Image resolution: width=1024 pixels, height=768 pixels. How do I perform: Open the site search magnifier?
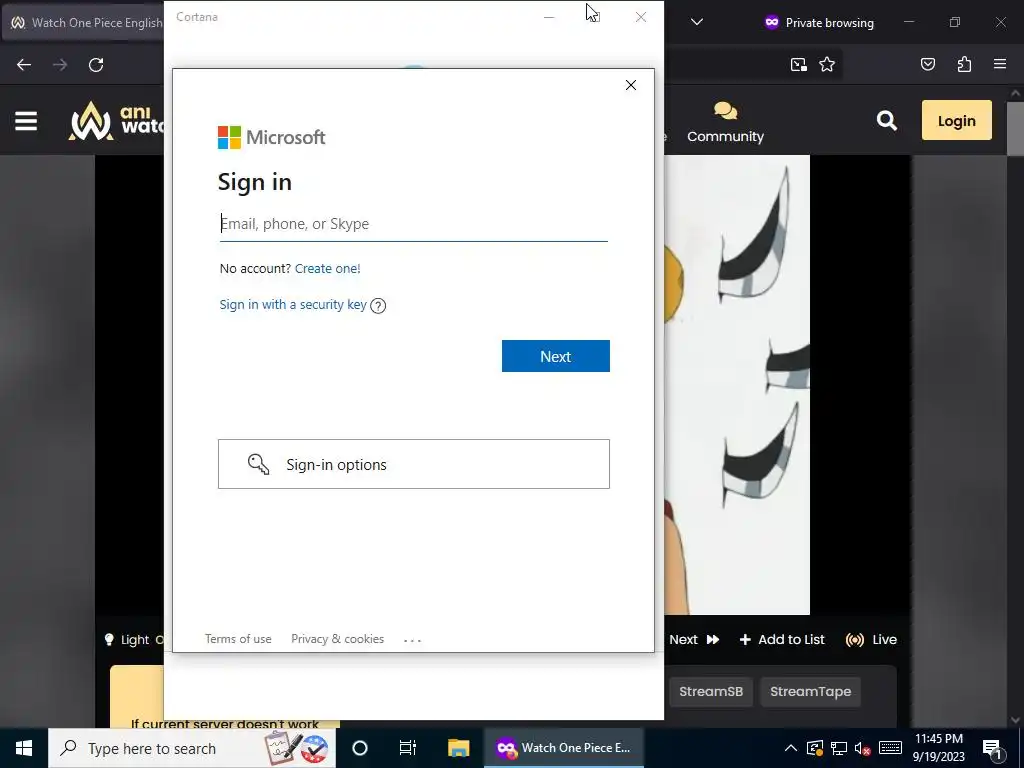[886, 120]
